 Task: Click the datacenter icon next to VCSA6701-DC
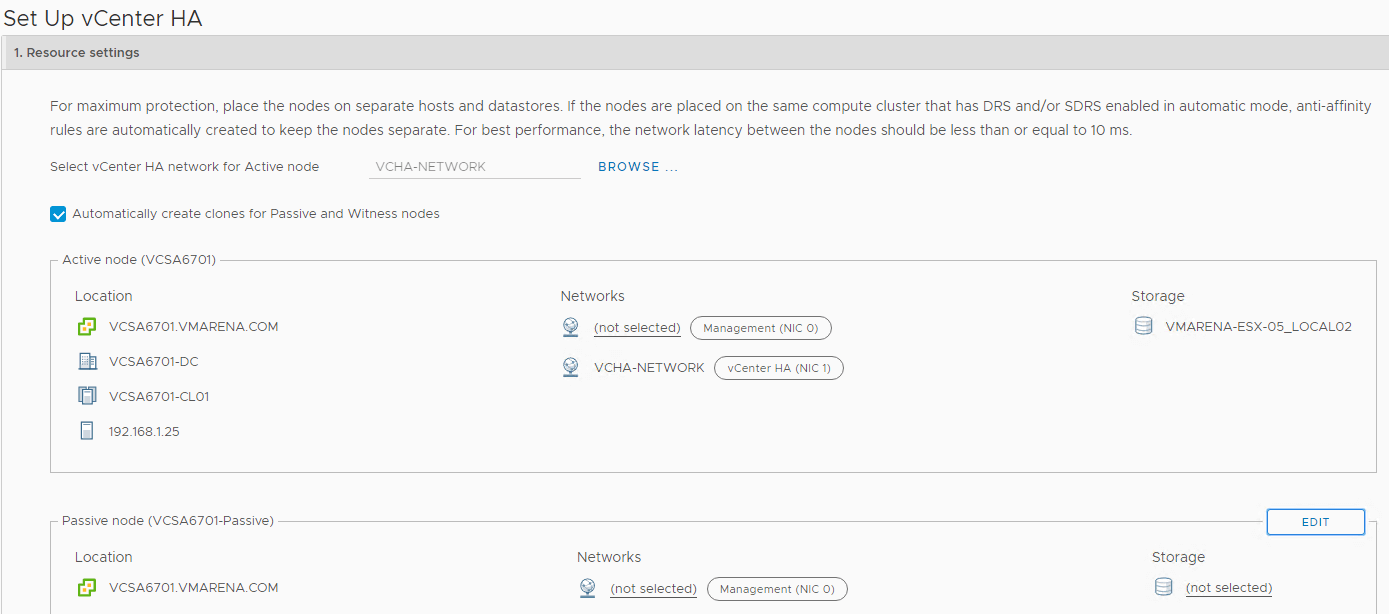[x=87, y=362]
